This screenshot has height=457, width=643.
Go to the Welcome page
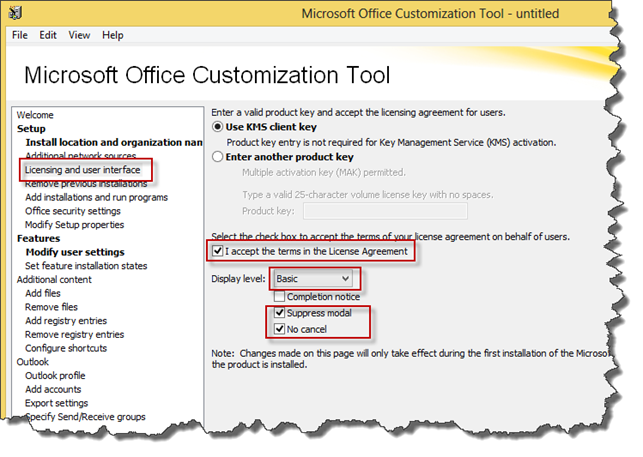coord(35,115)
